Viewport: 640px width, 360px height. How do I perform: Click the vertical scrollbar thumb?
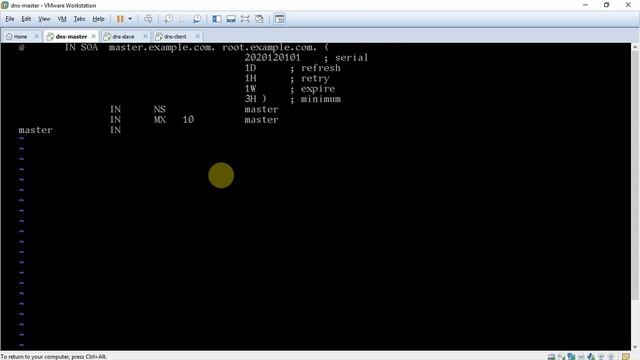click(x=635, y=176)
